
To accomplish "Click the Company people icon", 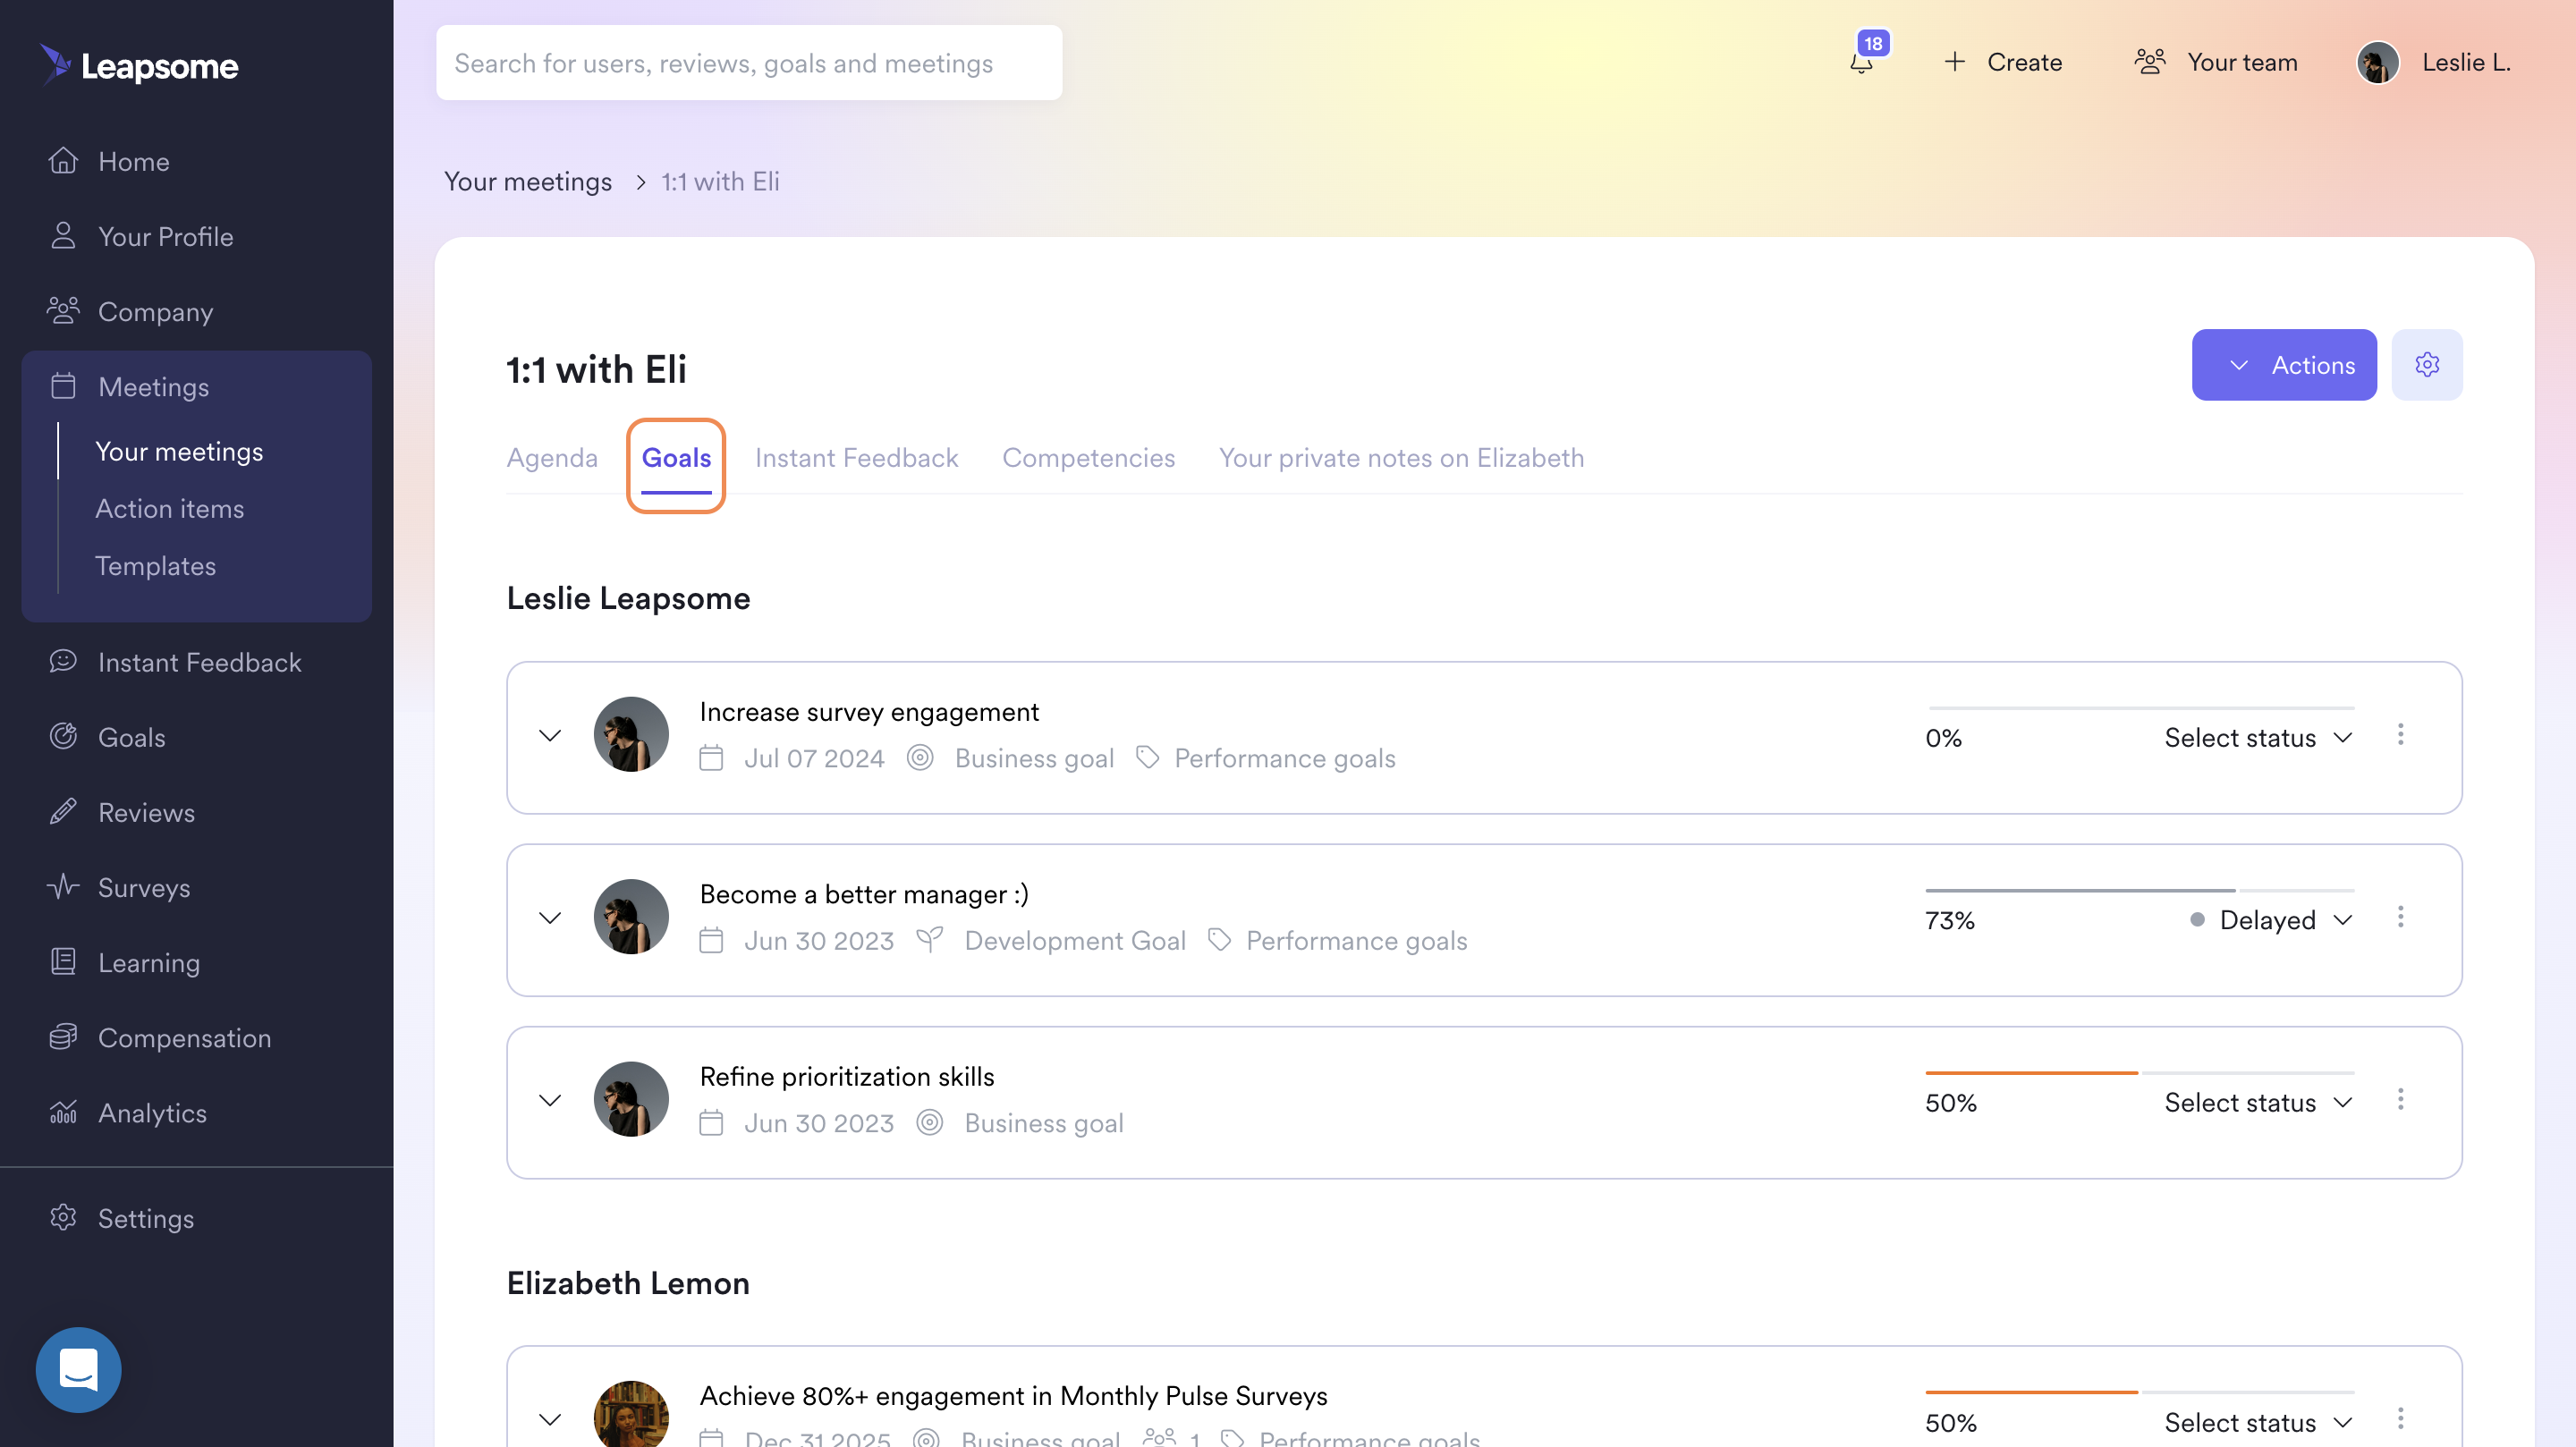I will (x=63, y=311).
